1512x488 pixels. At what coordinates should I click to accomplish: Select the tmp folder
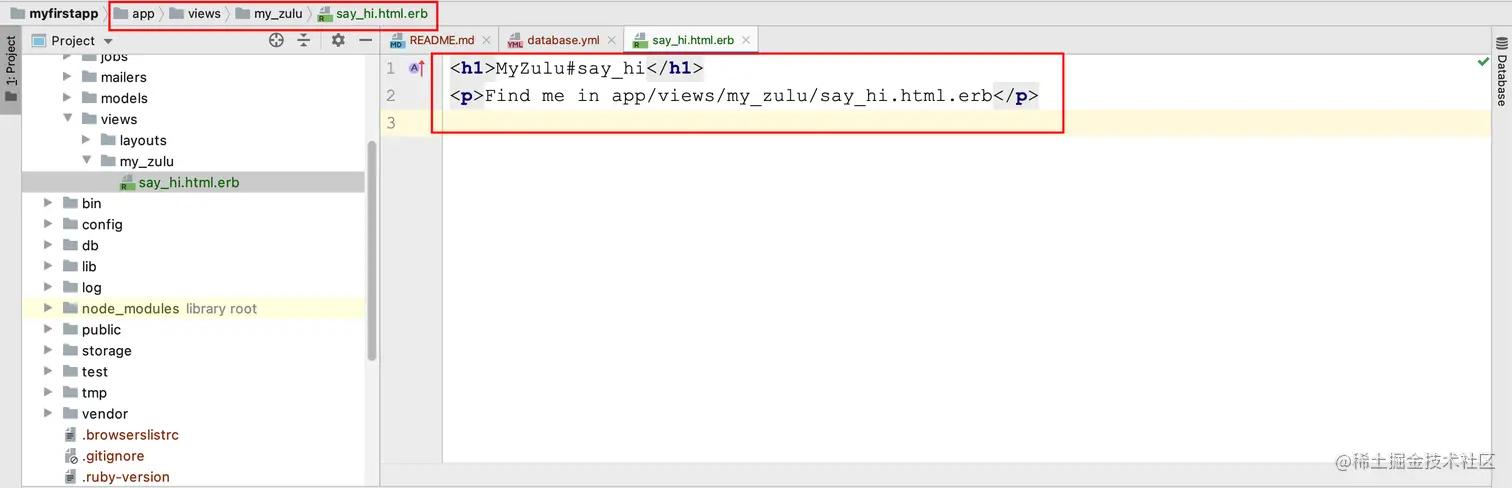click(84, 392)
